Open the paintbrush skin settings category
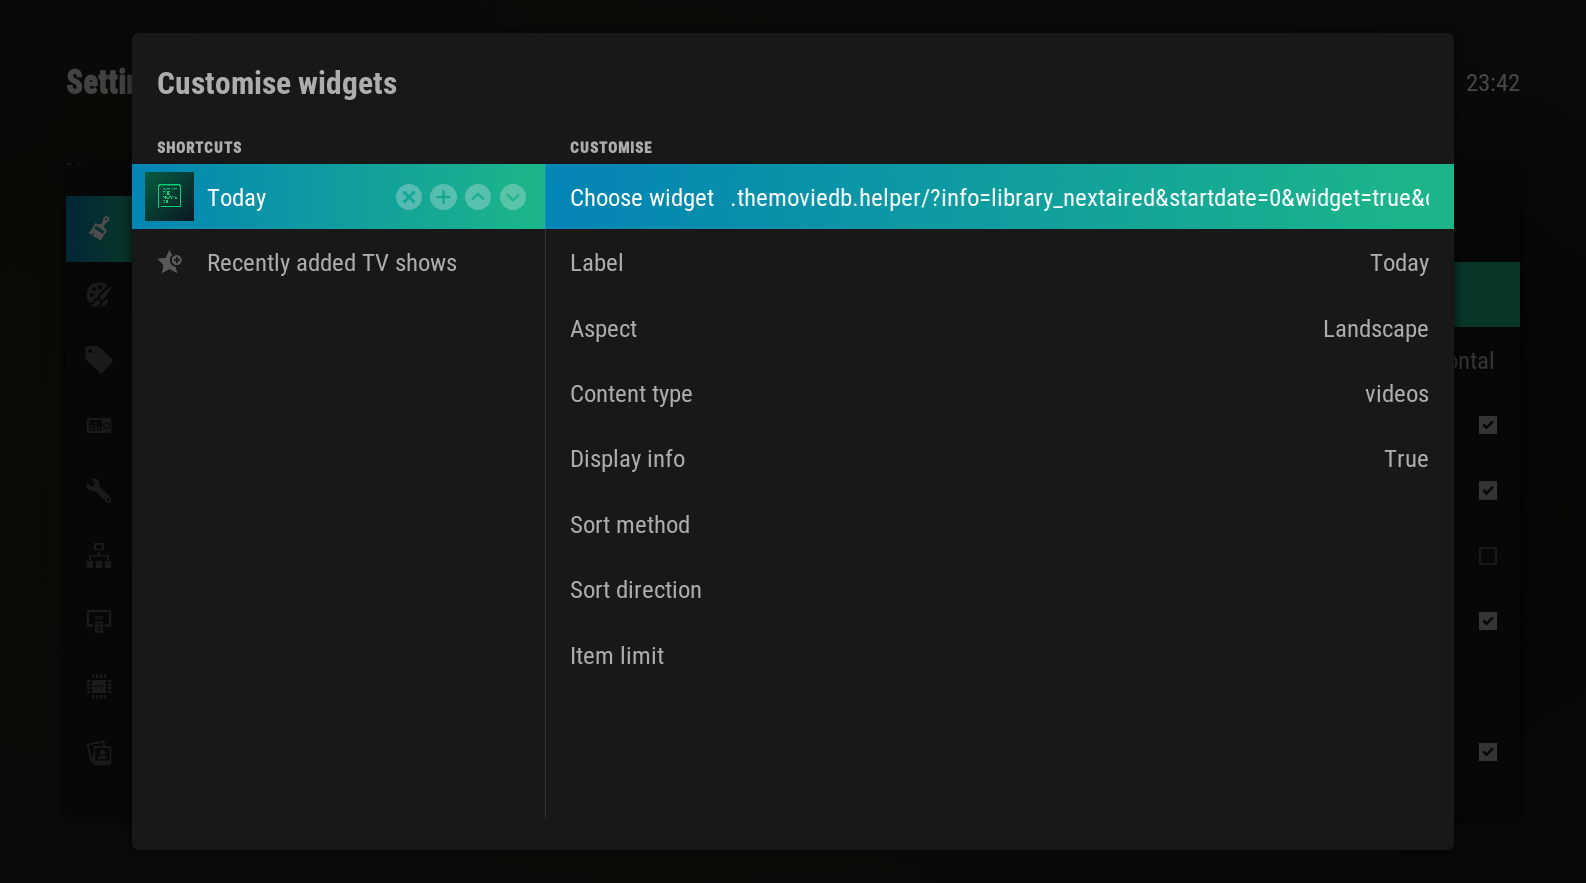 99,229
